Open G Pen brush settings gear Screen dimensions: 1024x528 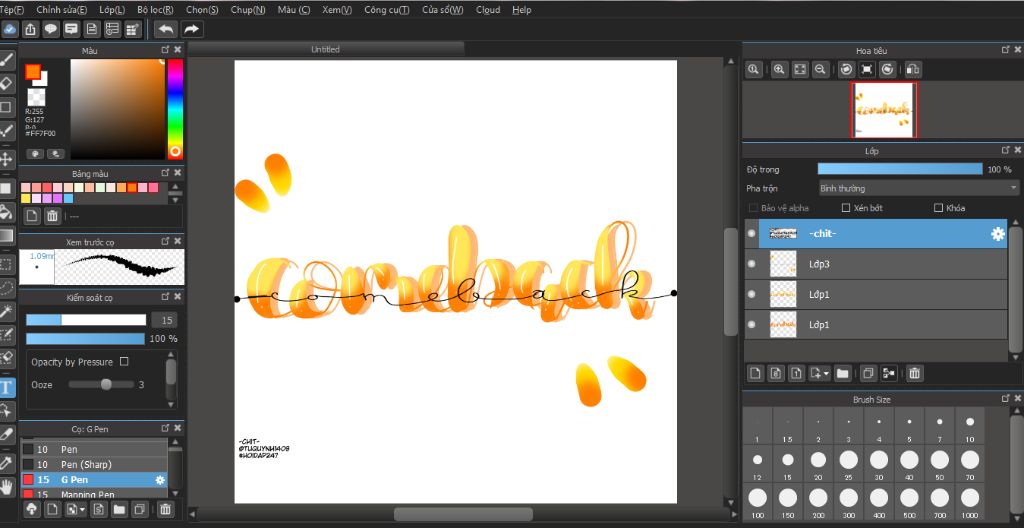[x=160, y=480]
